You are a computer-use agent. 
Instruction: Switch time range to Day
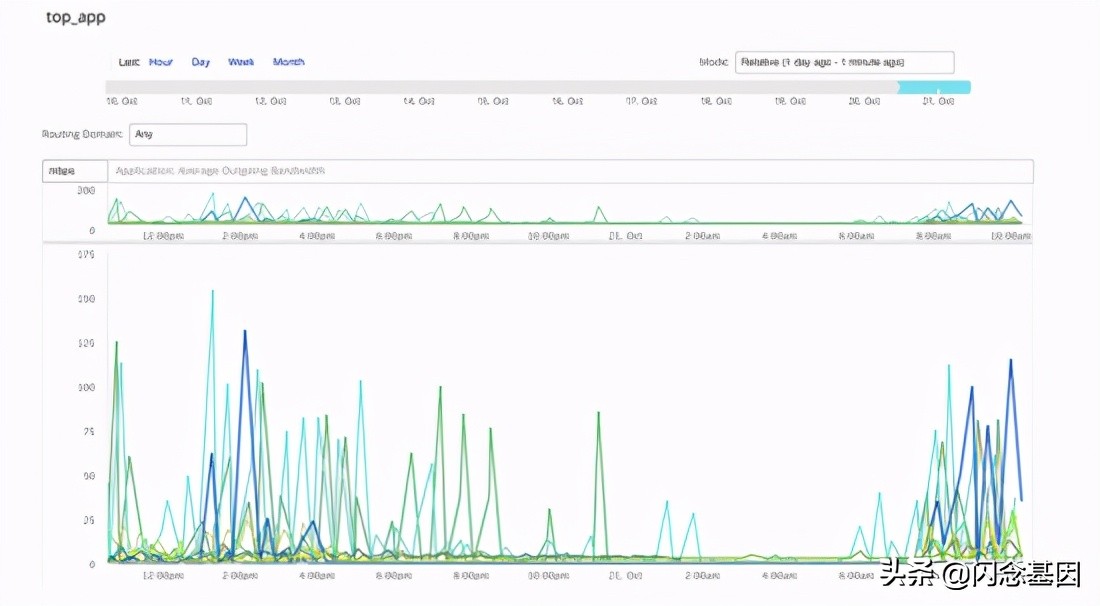point(201,62)
